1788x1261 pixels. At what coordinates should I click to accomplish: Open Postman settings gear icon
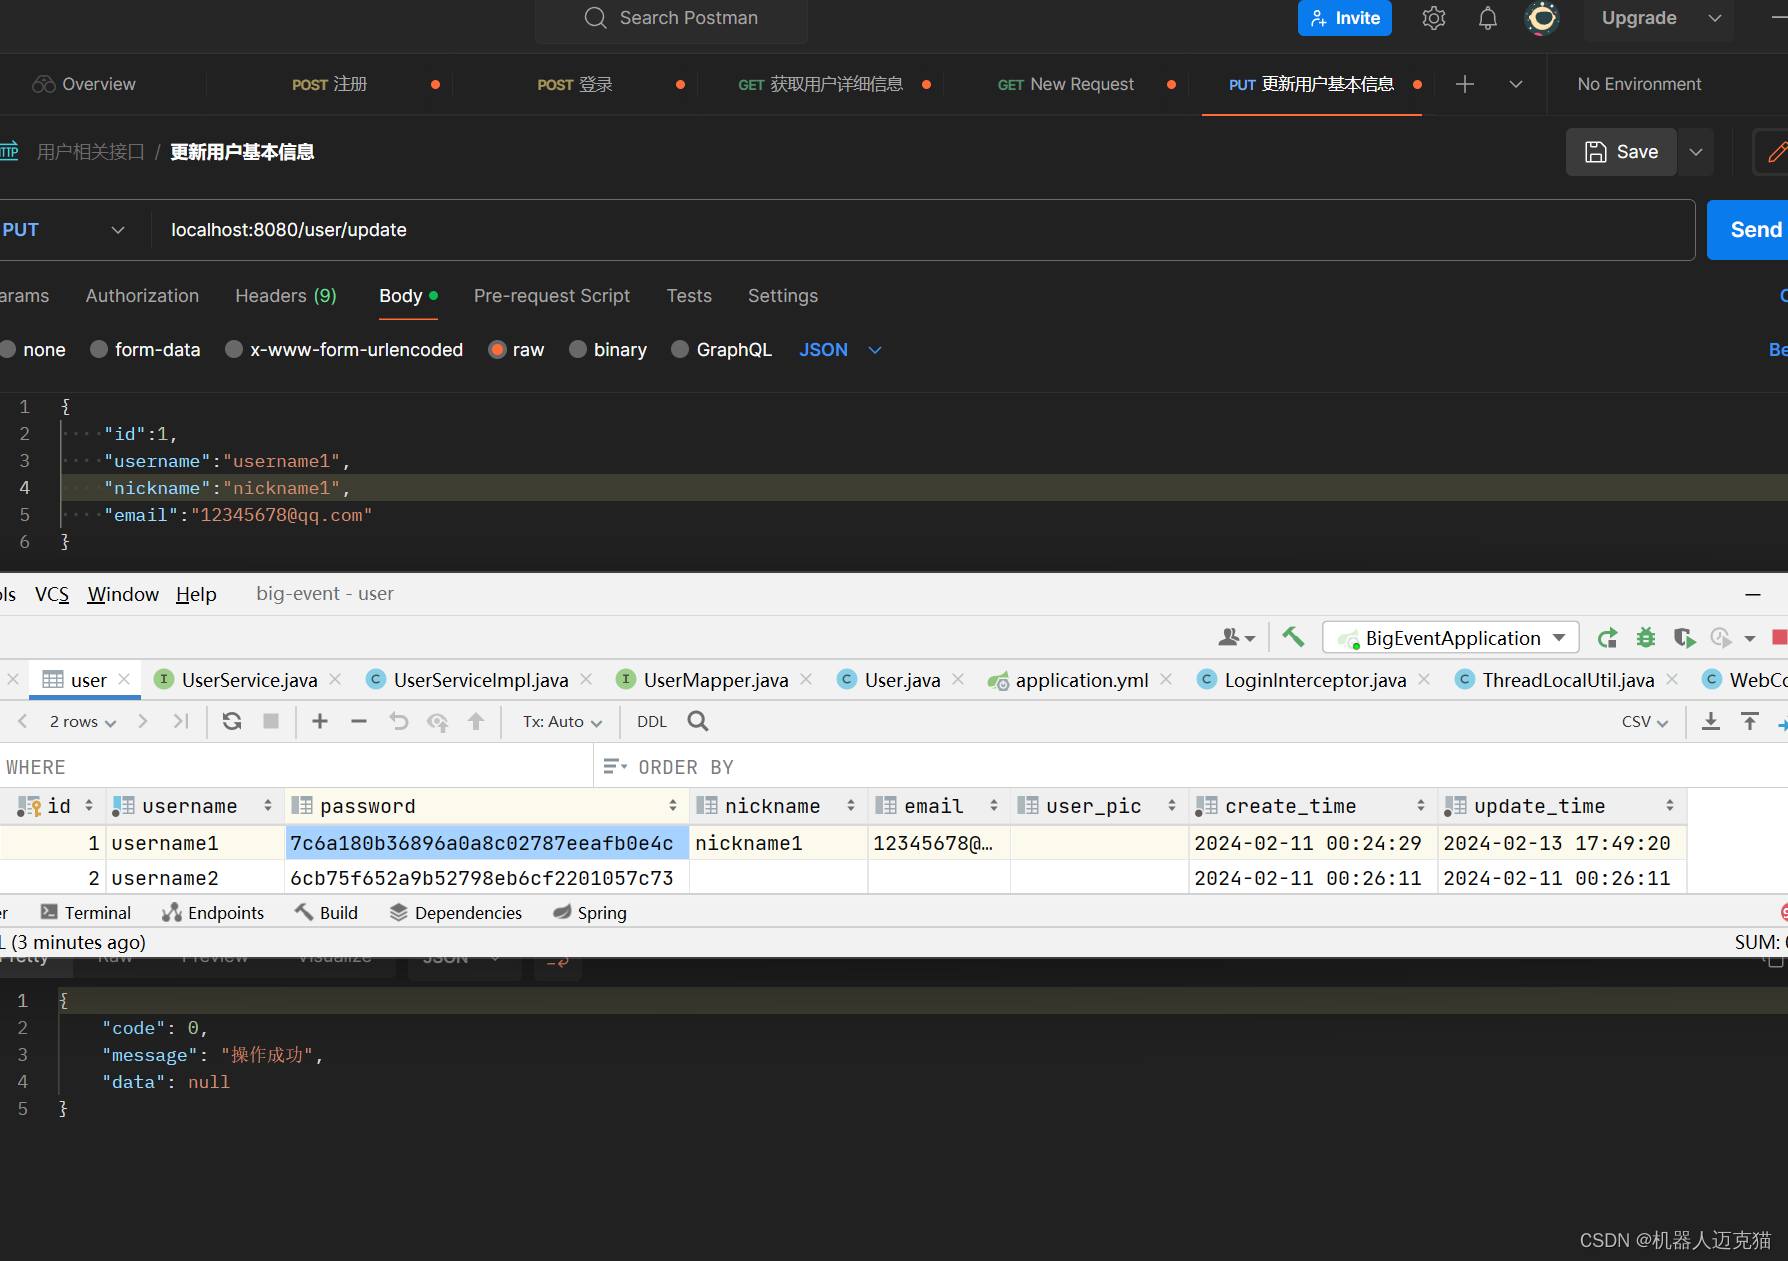coord(1434,18)
